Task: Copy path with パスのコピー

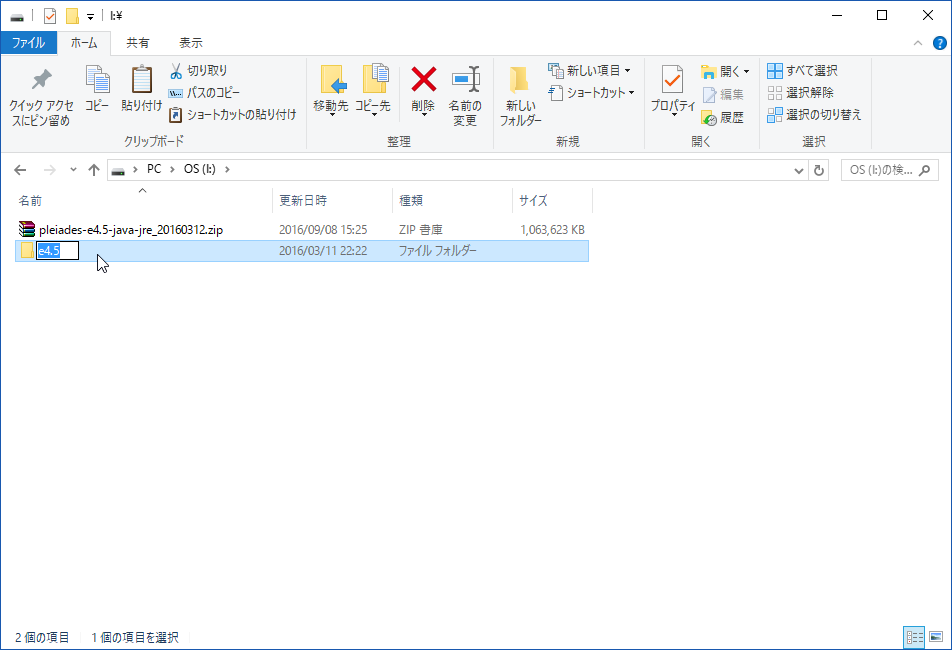Action: 204,93
